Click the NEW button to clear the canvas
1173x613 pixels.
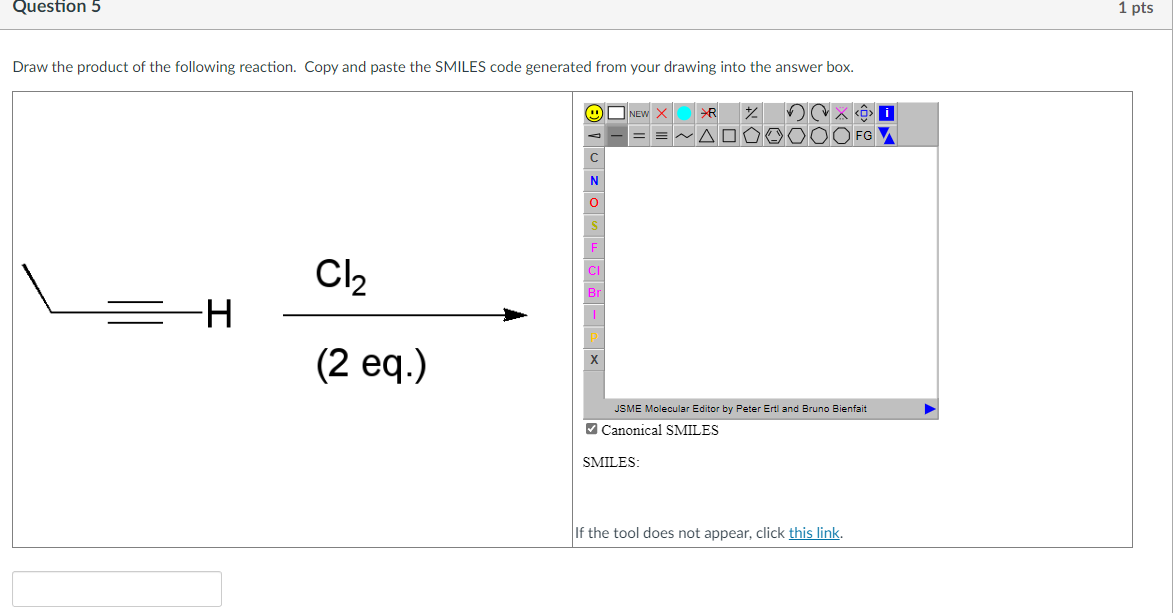click(639, 113)
